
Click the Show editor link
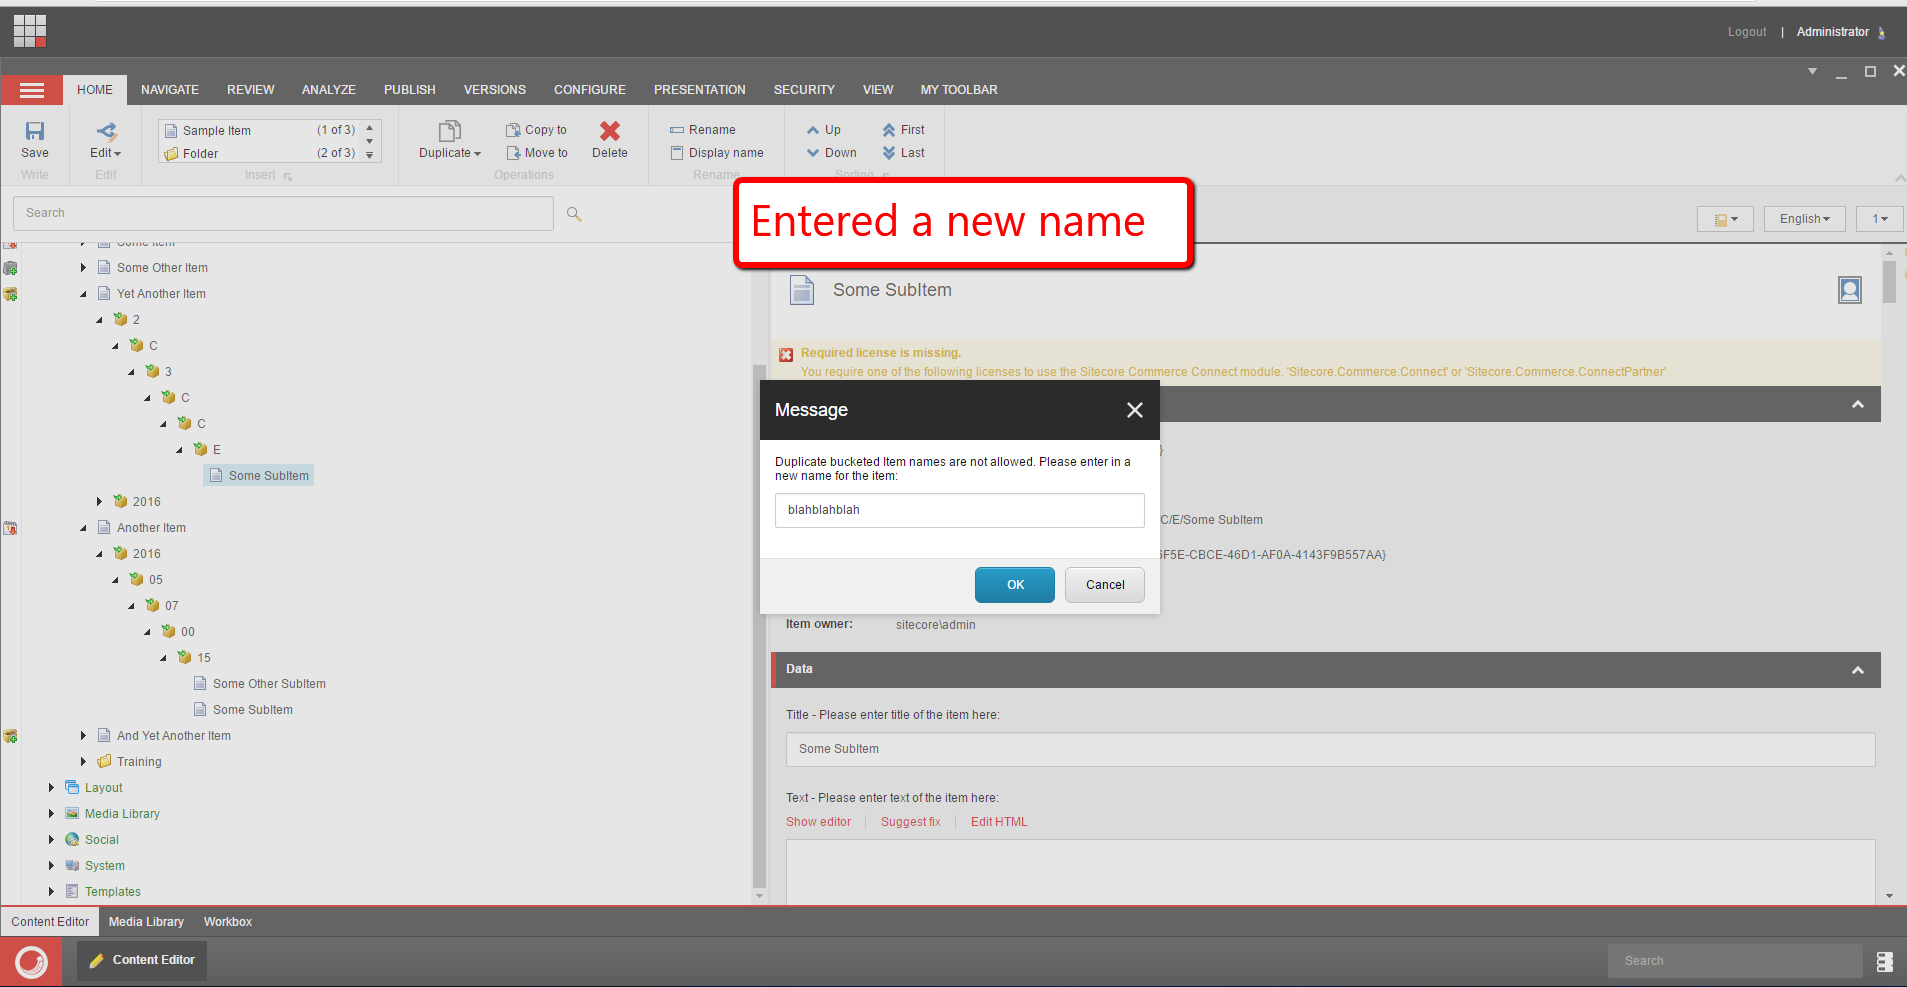click(818, 822)
